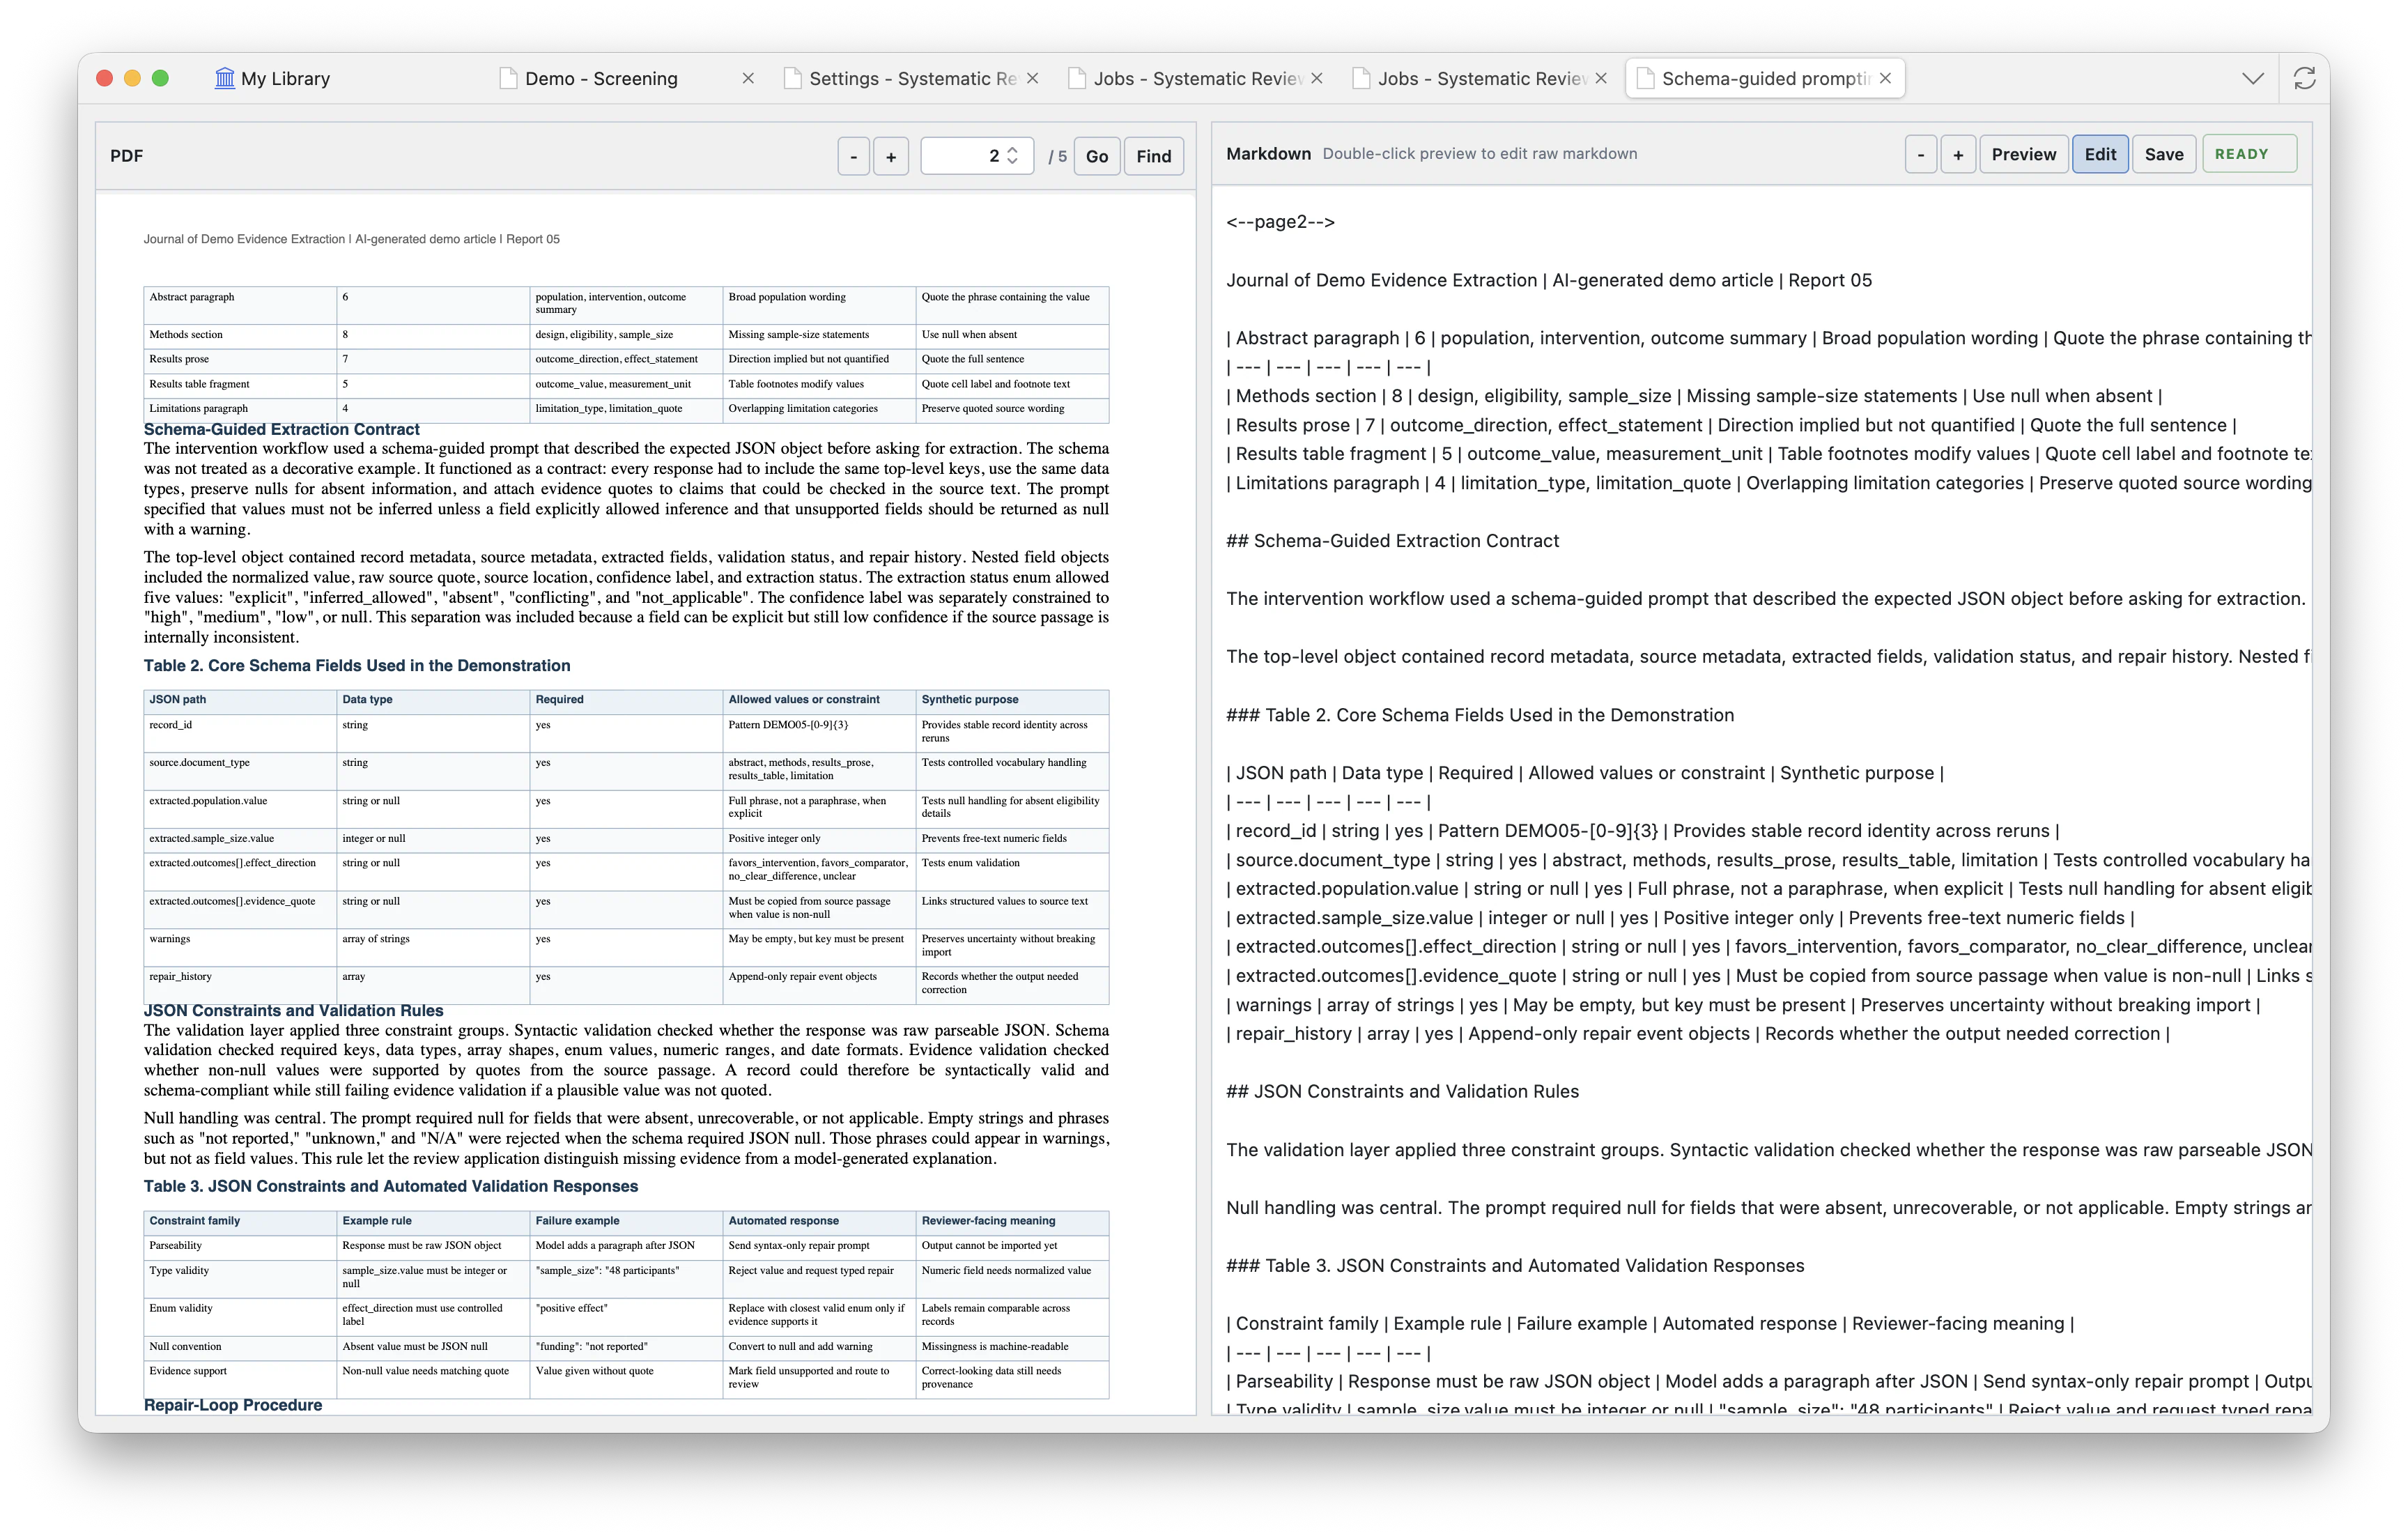Open Find in the PDF panel
This screenshot has height=1536, width=2408.
click(x=1153, y=156)
